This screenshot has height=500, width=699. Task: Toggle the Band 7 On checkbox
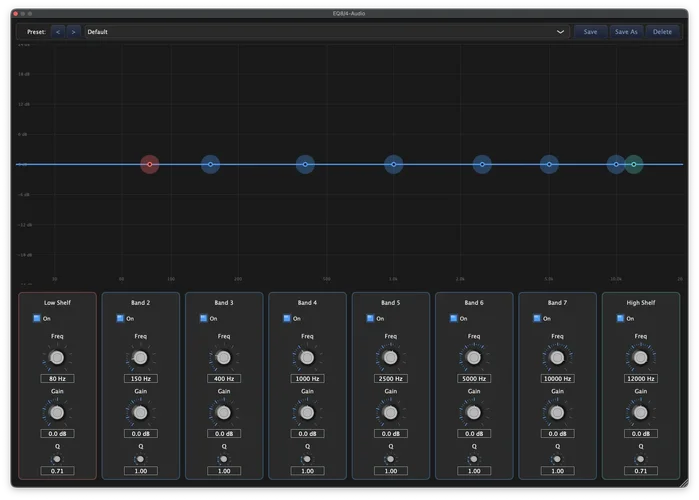pyautogui.click(x=537, y=318)
